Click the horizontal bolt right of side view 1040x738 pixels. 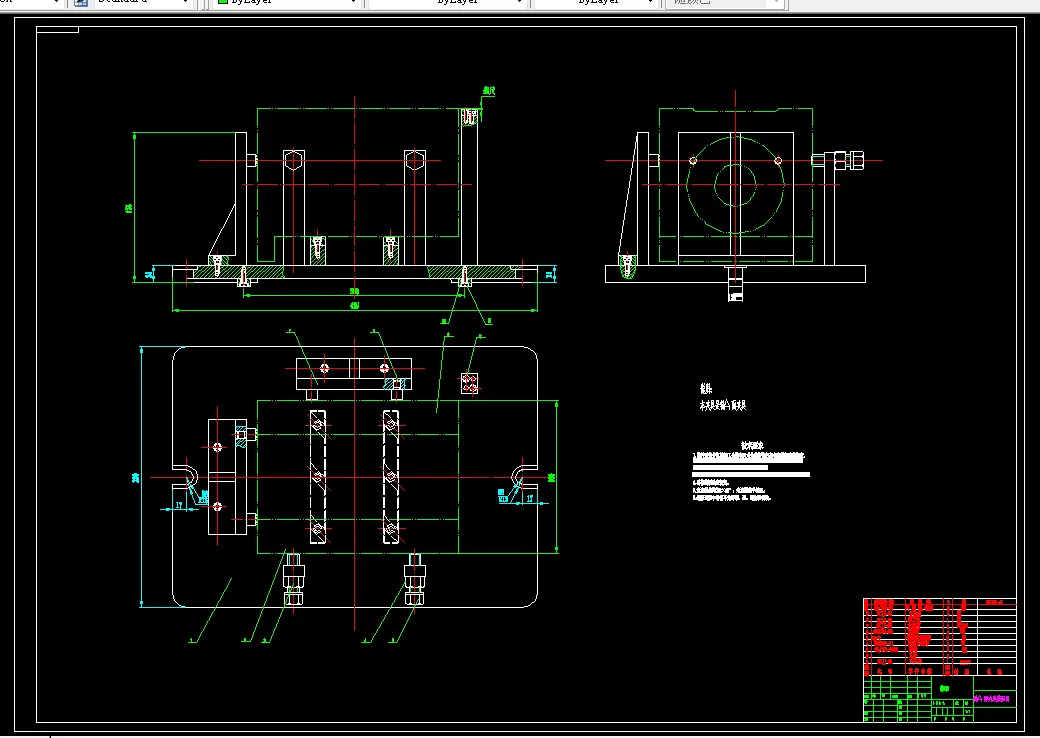838,160
